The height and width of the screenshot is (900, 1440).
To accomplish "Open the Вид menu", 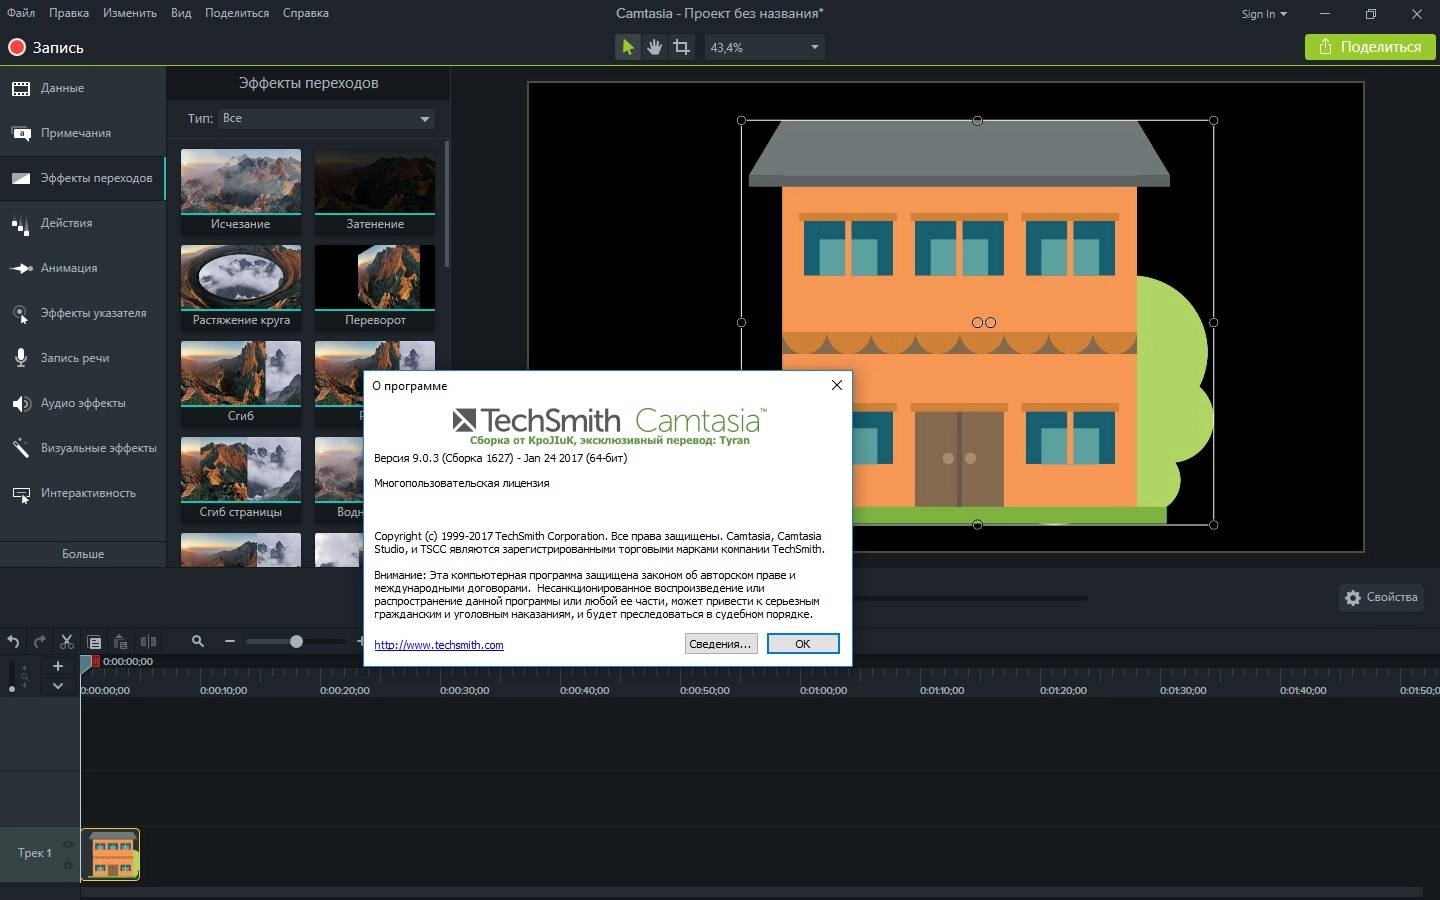I will pos(181,13).
